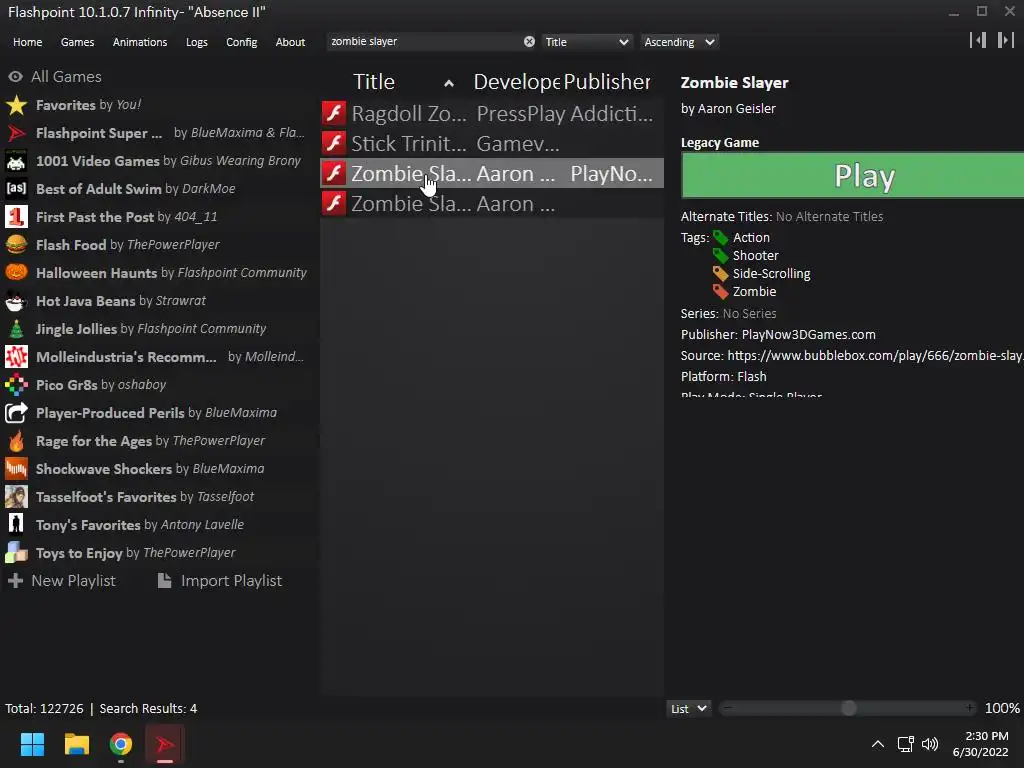Click the Flash icon beside Stick Trinity row

(334, 144)
